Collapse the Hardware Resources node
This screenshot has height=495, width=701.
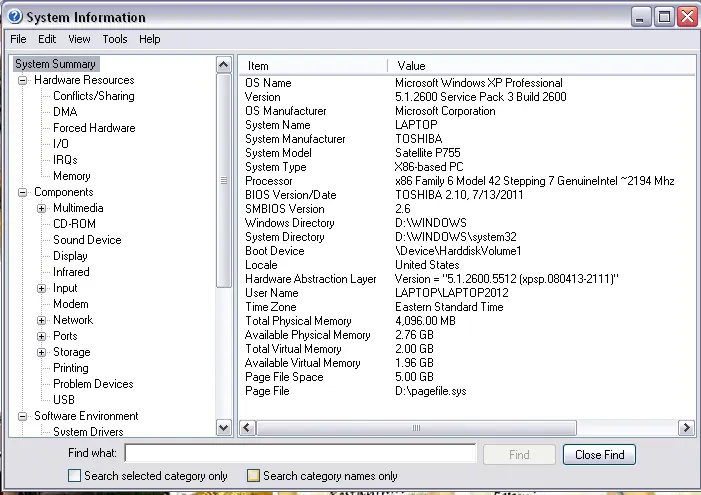tap(22, 80)
